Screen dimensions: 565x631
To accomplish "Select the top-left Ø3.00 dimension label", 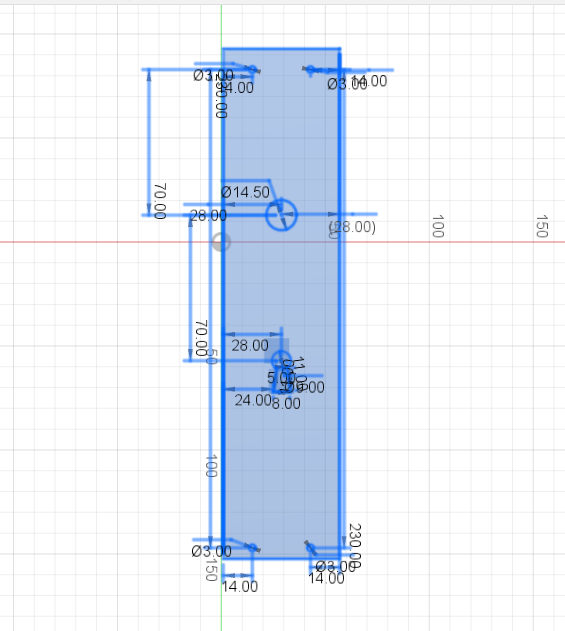I will point(213,75).
